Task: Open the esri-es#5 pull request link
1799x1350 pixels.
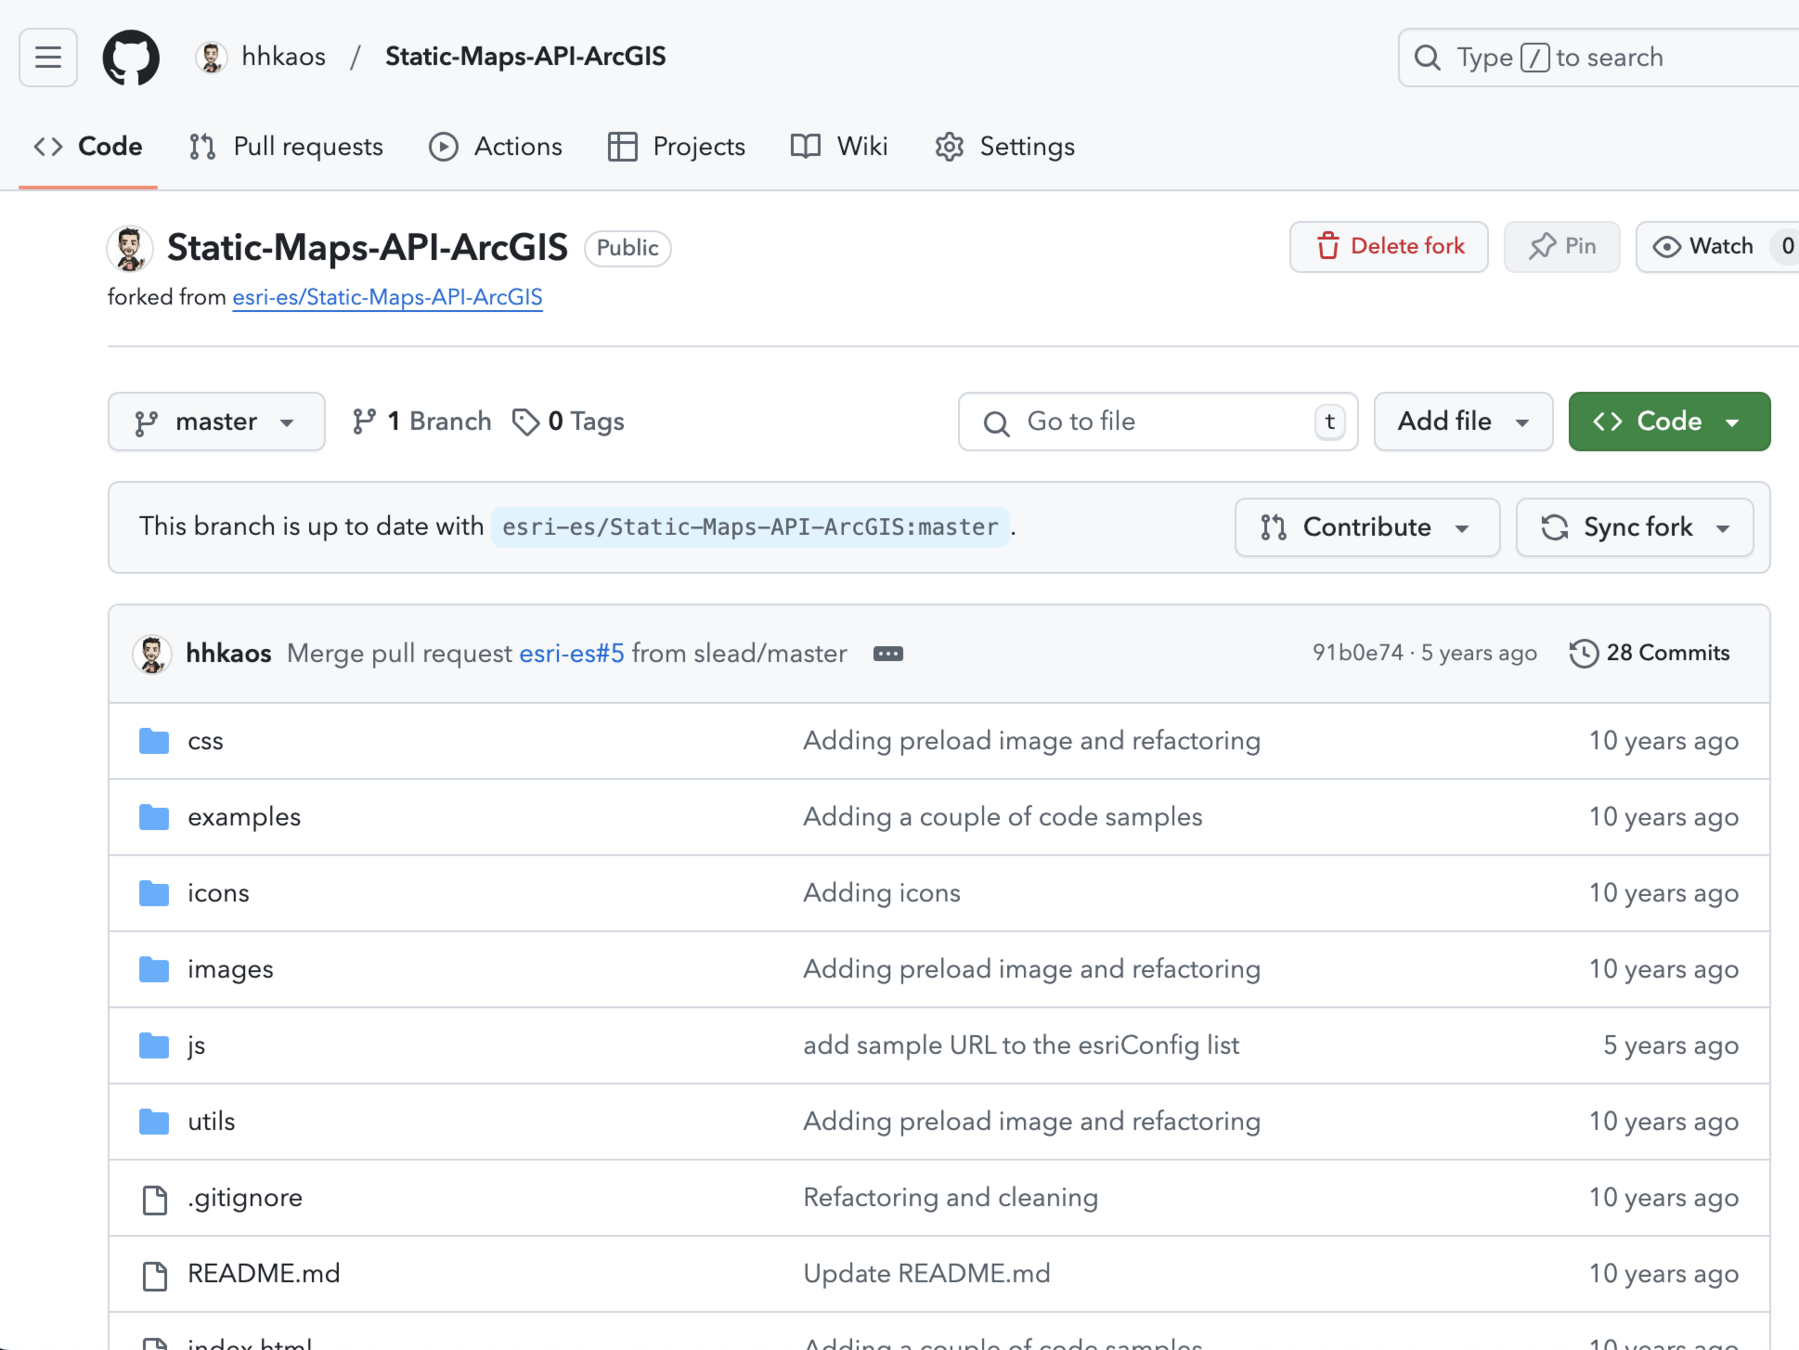Action: [571, 654]
